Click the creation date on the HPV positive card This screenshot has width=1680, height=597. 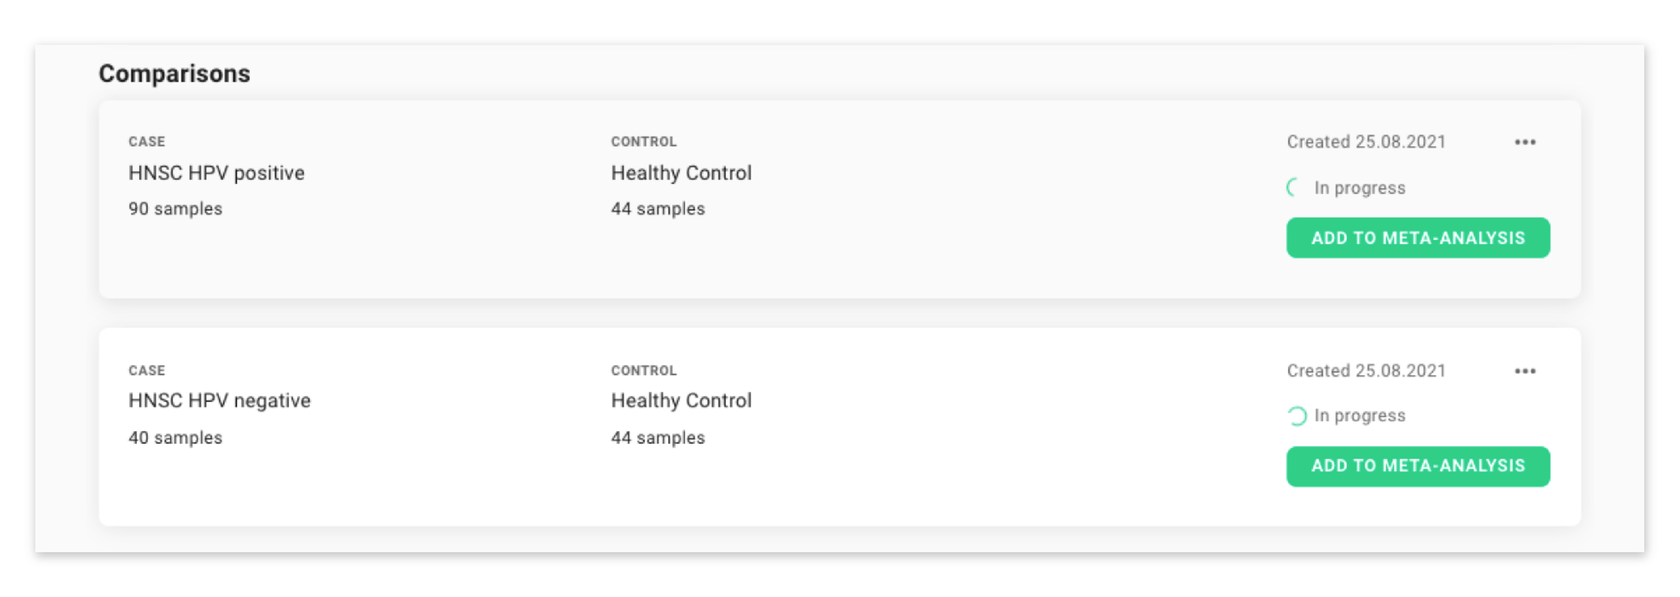(x=1366, y=142)
